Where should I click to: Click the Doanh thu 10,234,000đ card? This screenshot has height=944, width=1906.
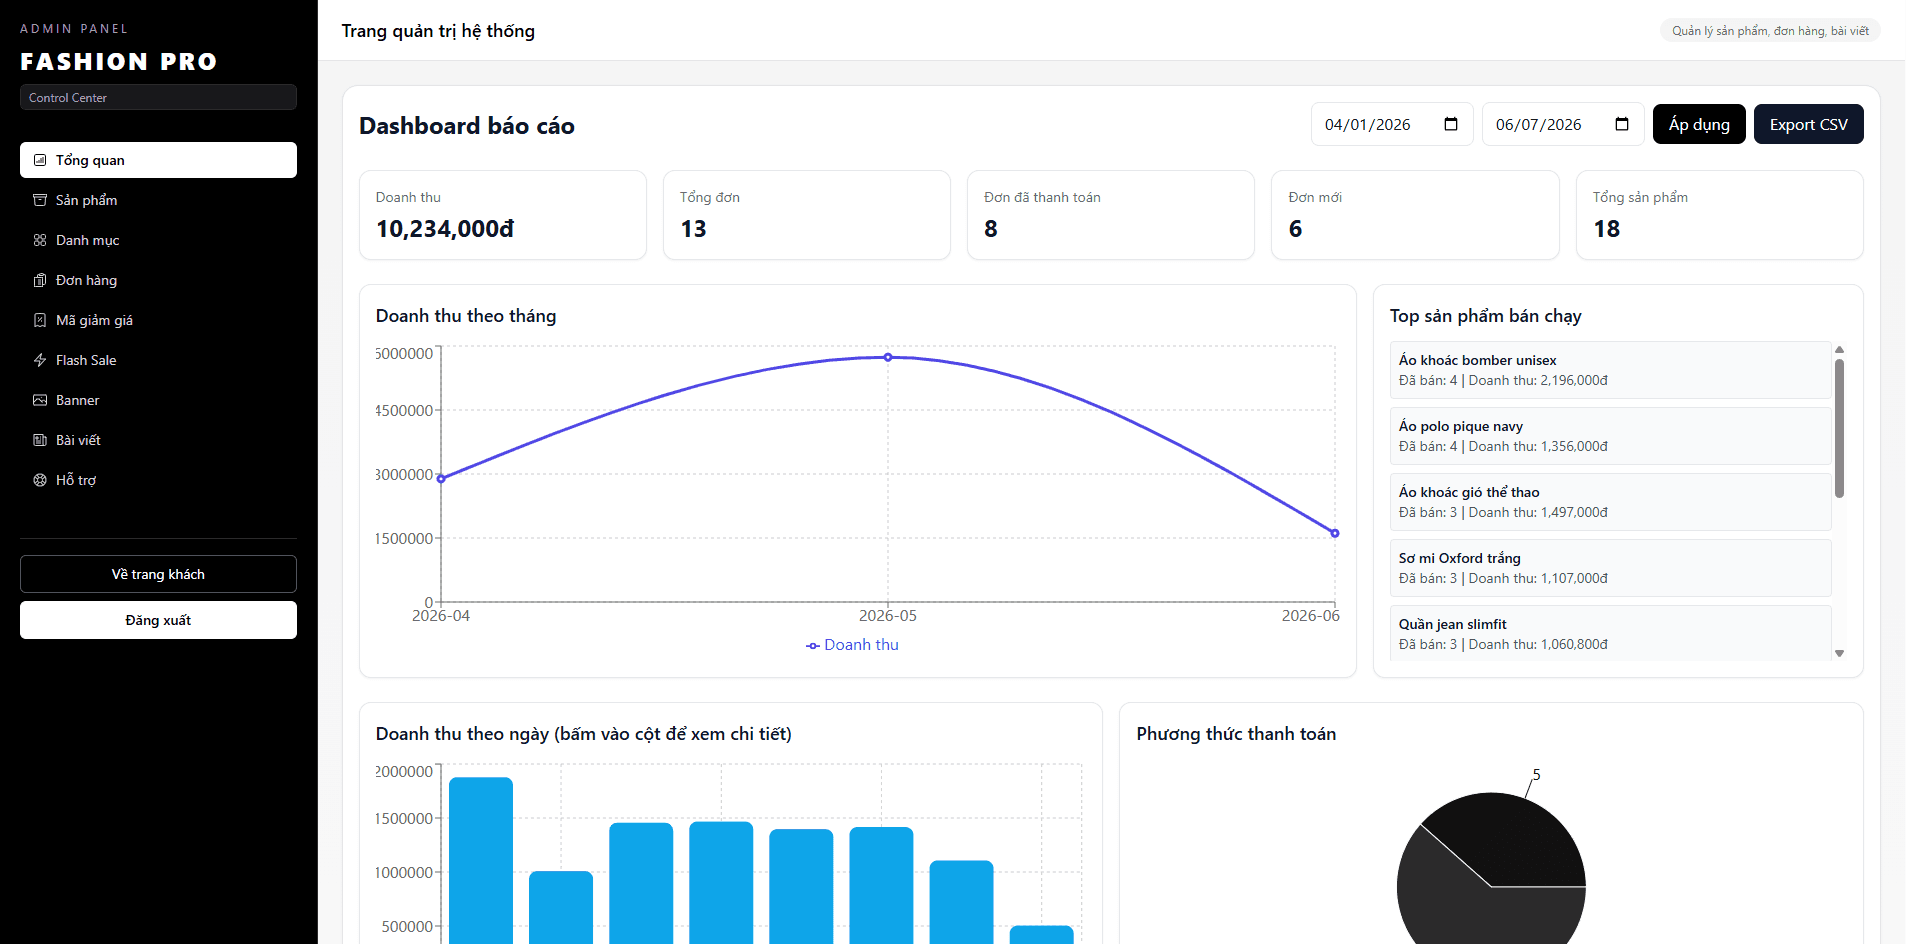pyautogui.click(x=503, y=215)
